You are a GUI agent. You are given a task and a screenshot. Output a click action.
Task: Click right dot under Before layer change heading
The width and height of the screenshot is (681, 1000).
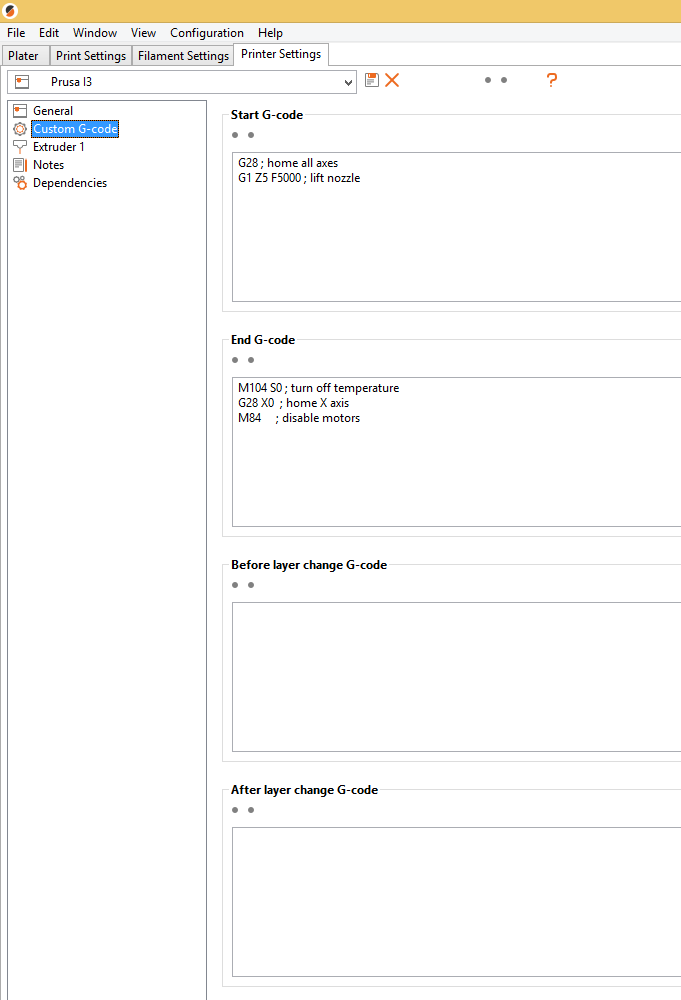[251, 585]
